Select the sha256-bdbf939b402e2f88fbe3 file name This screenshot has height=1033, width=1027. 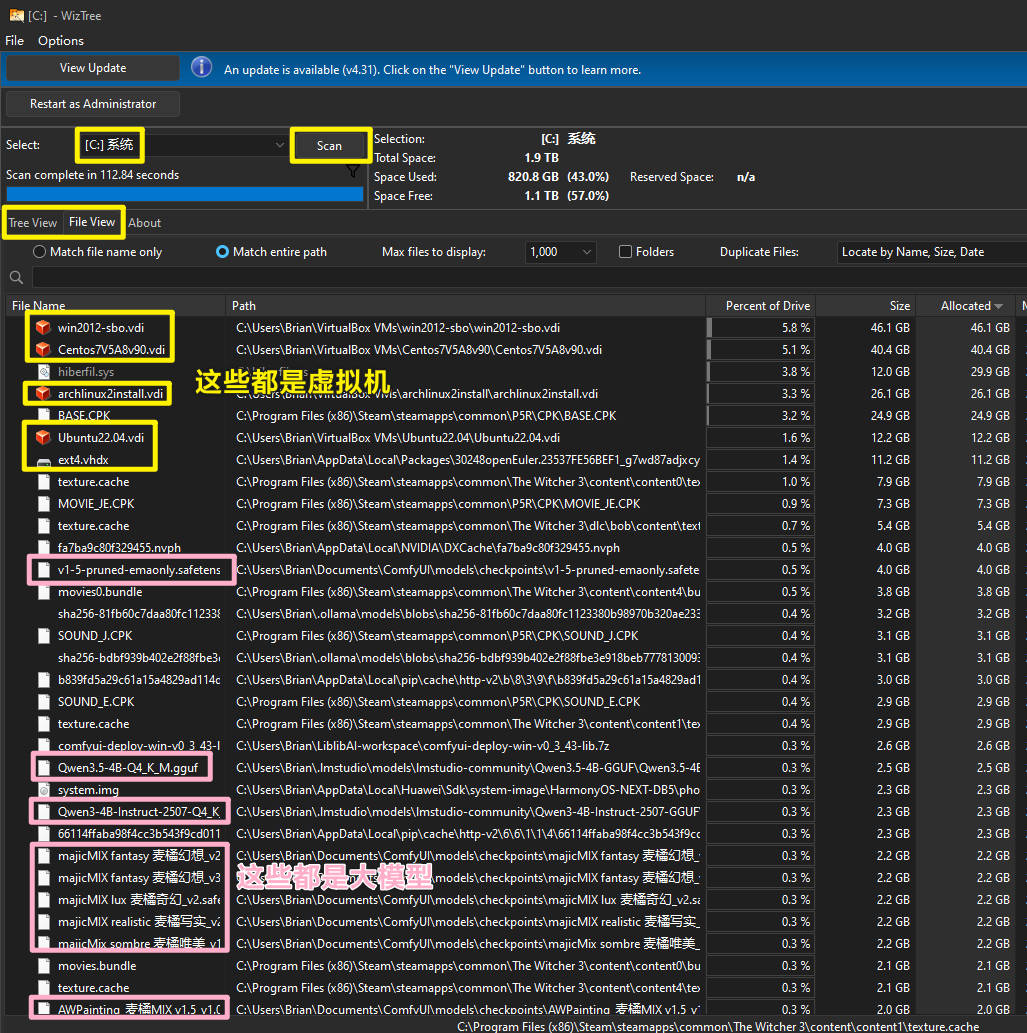[138, 657]
